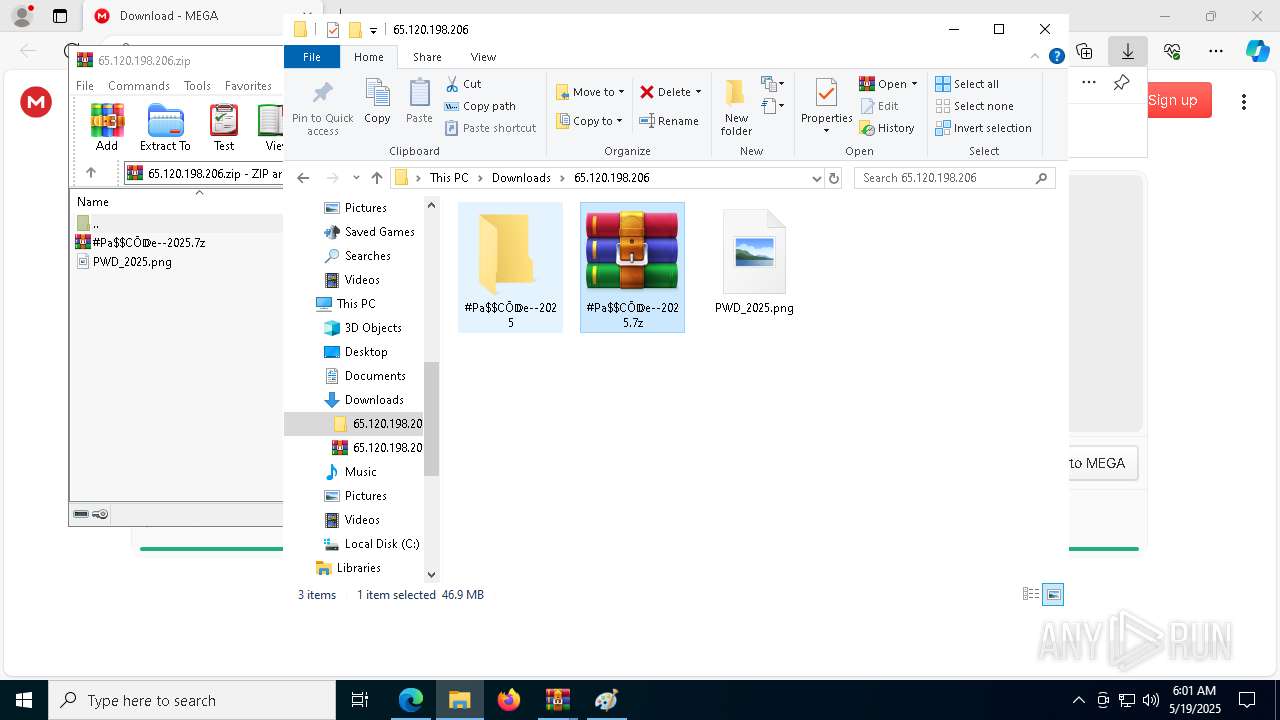Click Paste shortcut in the ribbon

click(490, 128)
